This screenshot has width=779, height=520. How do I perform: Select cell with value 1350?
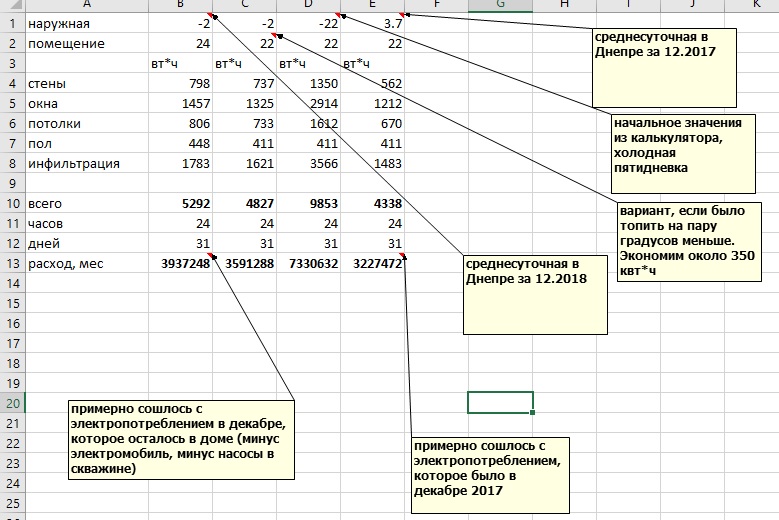click(x=309, y=83)
